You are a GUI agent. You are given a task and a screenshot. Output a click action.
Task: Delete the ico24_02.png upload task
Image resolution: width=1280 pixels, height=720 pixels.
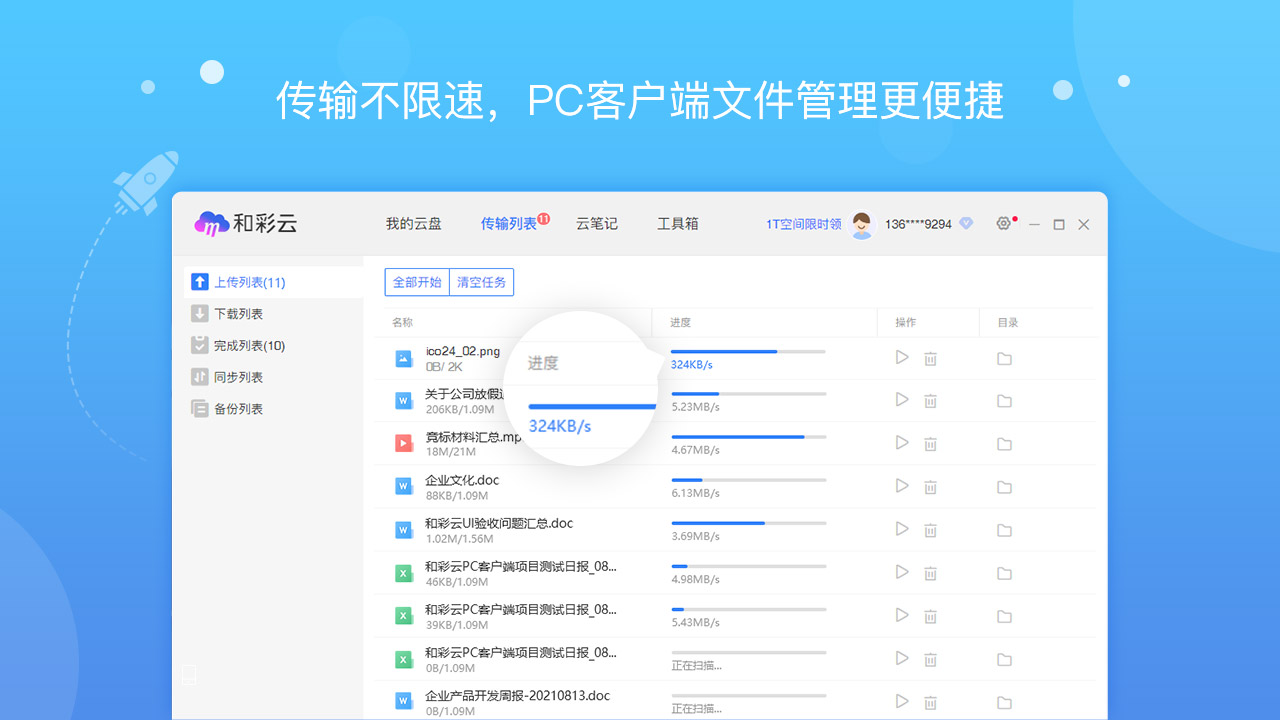coord(930,358)
